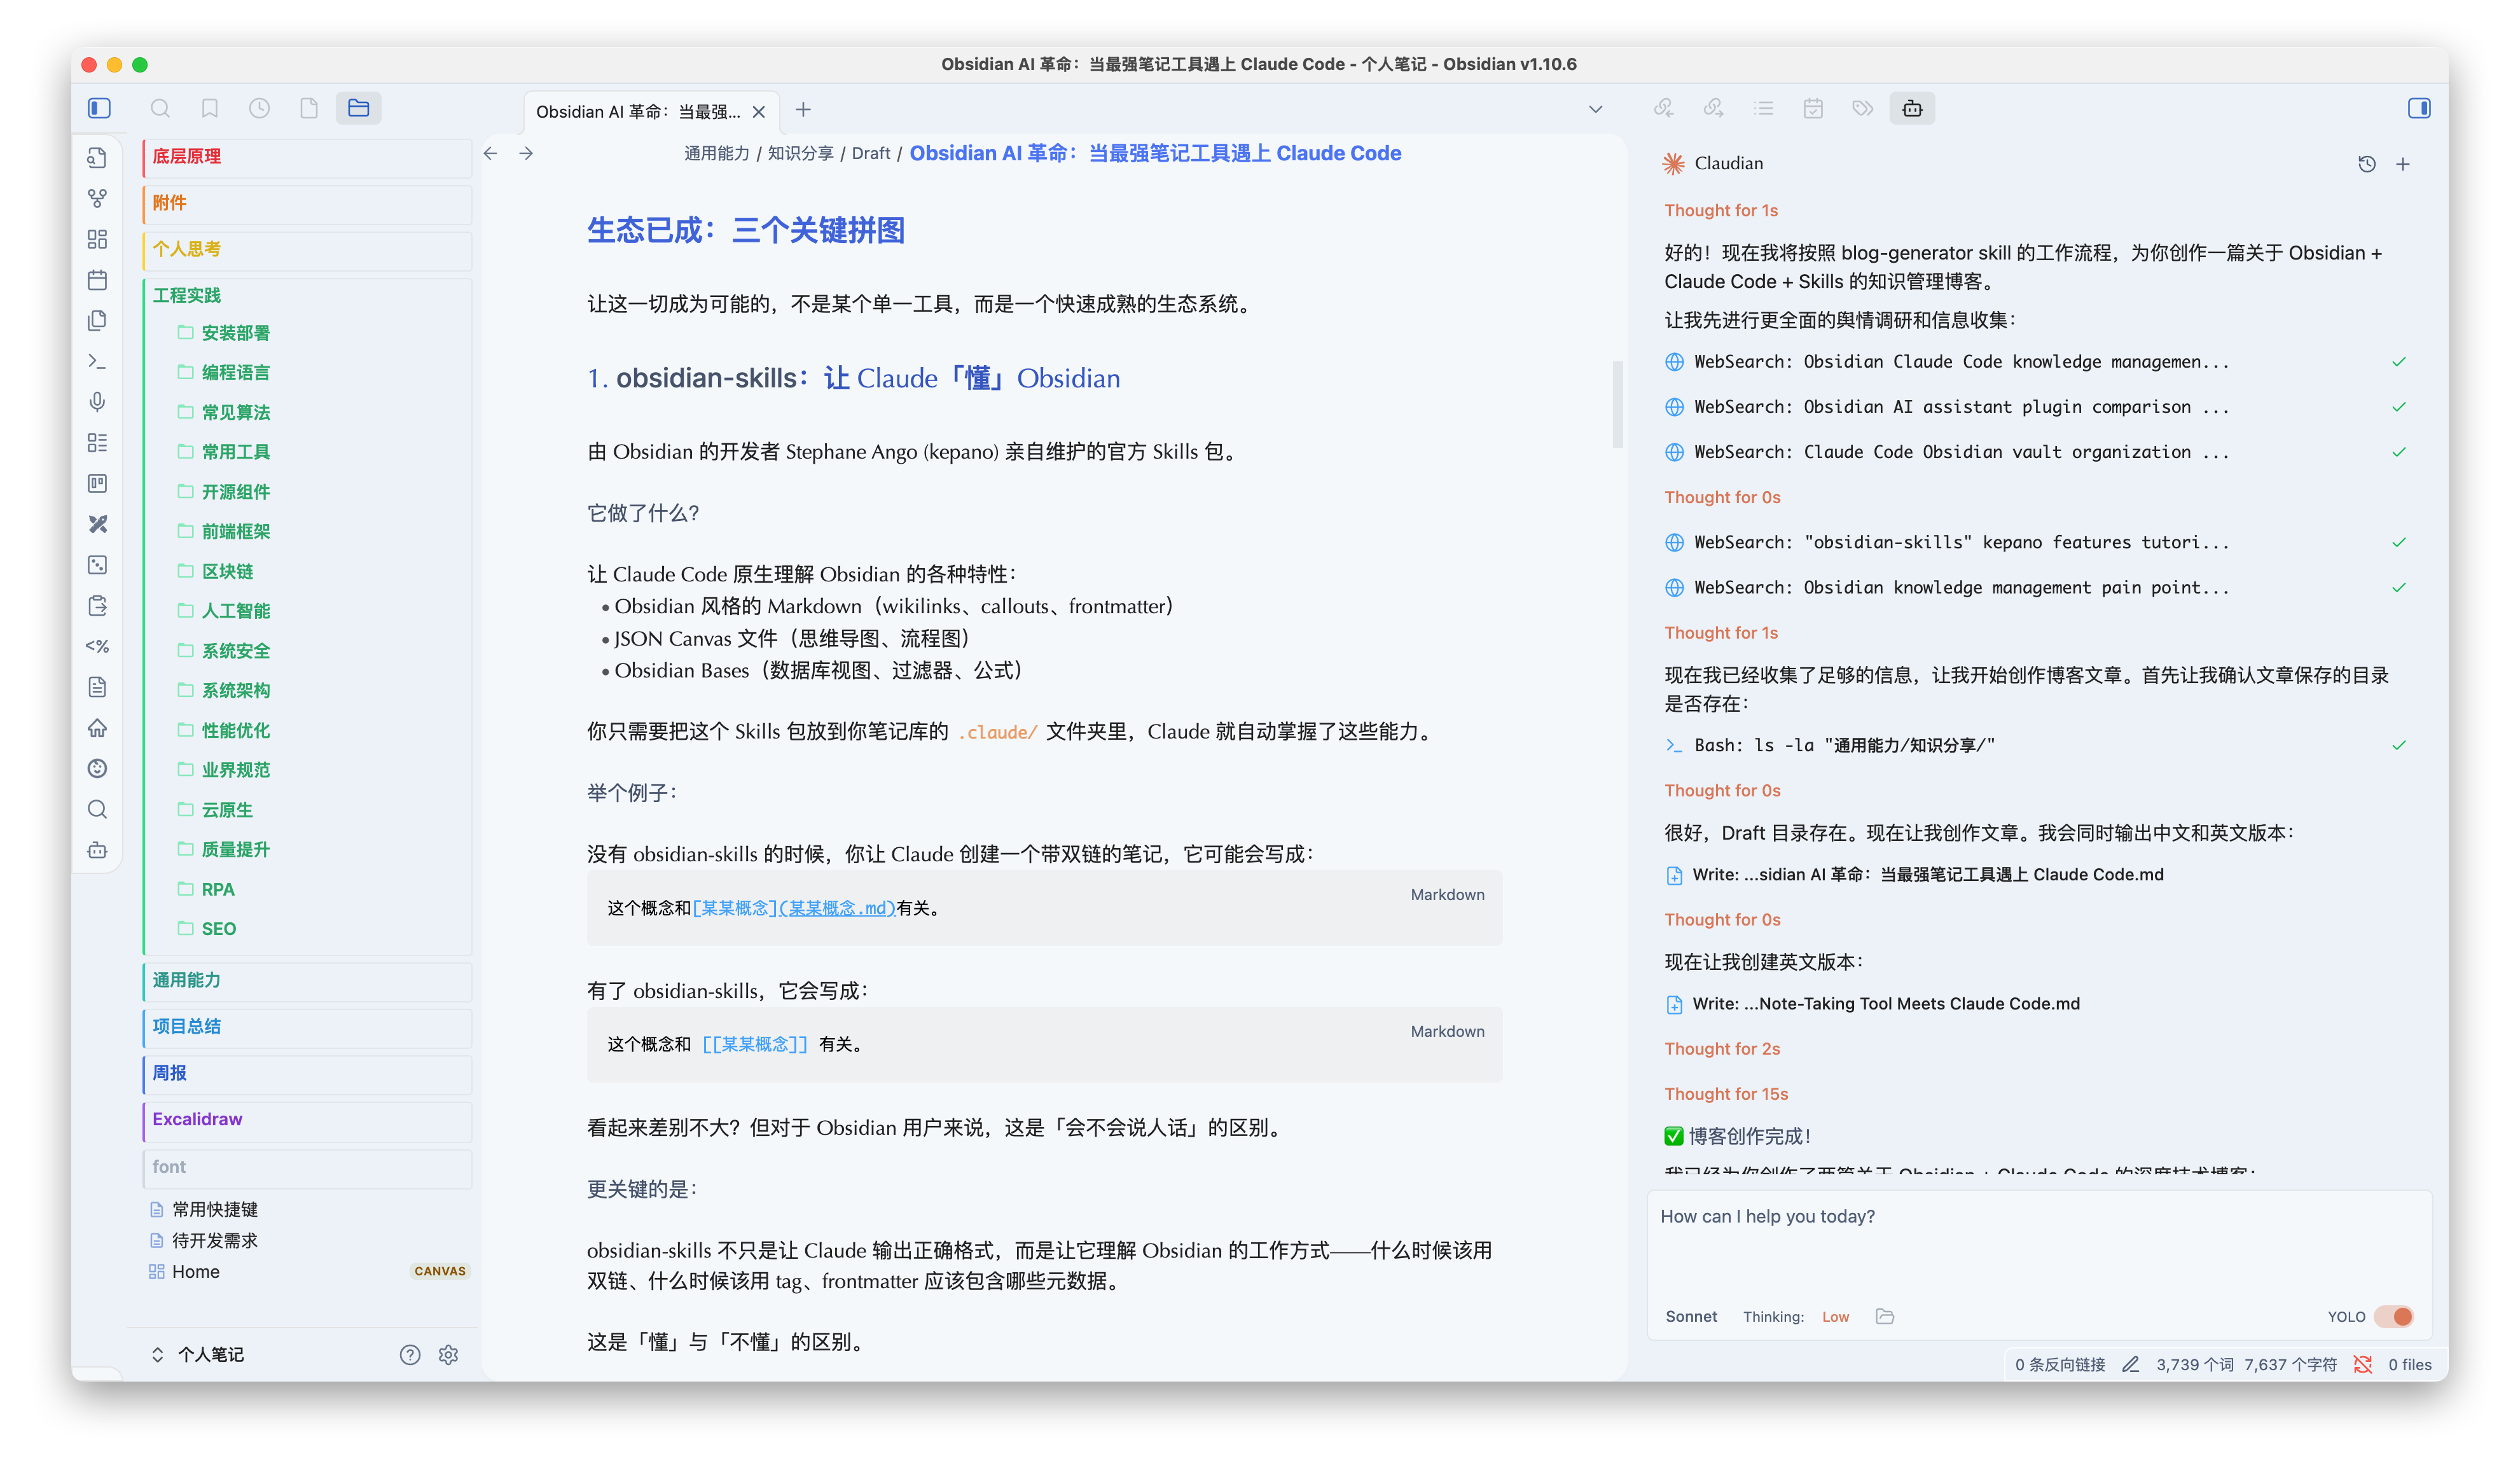
Task: Open graph view from ribbon
Action: [x=97, y=199]
